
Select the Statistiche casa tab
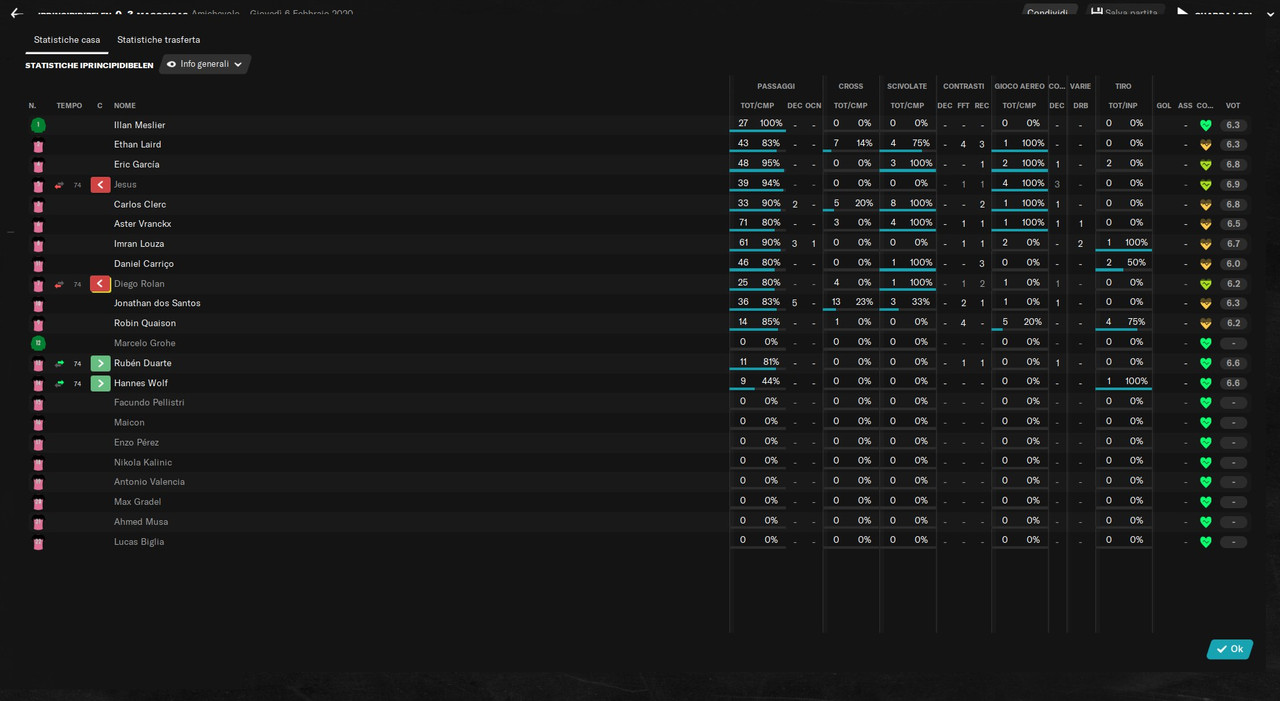[67, 40]
